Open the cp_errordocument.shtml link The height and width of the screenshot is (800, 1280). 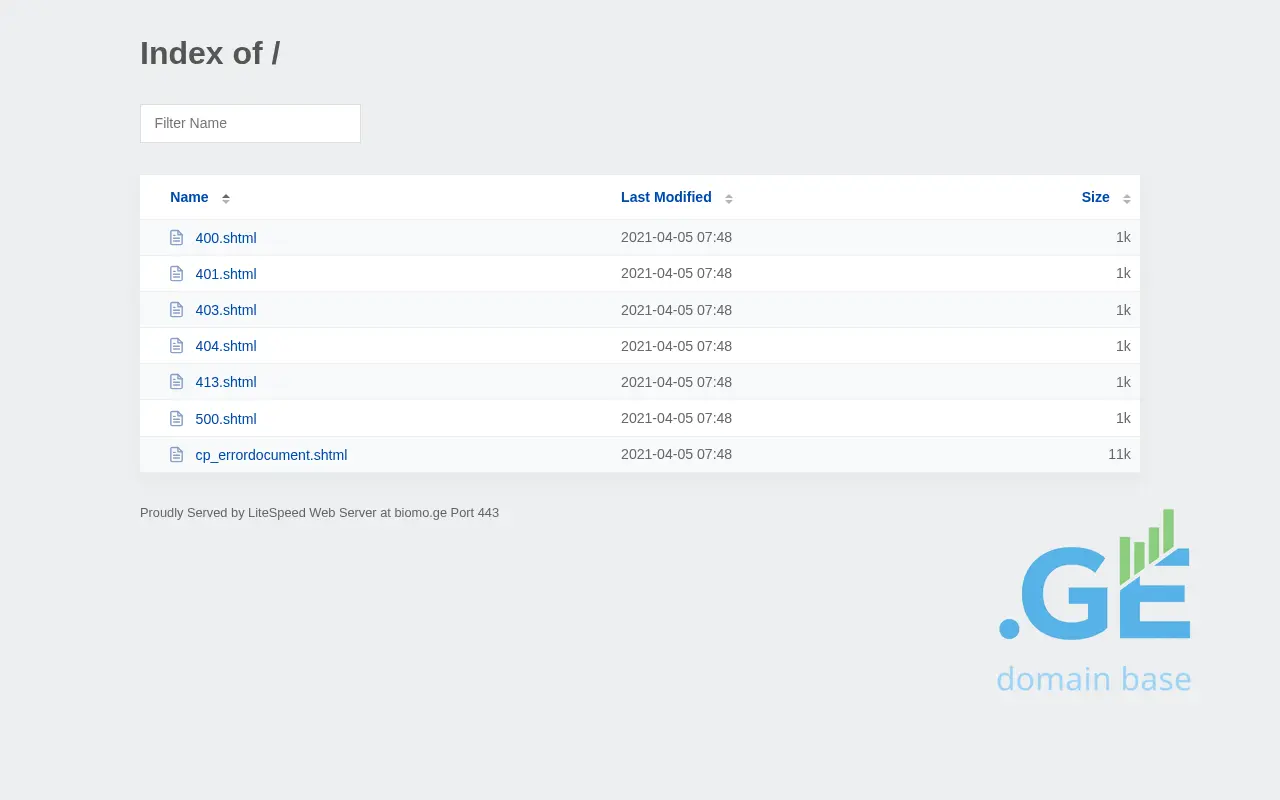pos(271,455)
